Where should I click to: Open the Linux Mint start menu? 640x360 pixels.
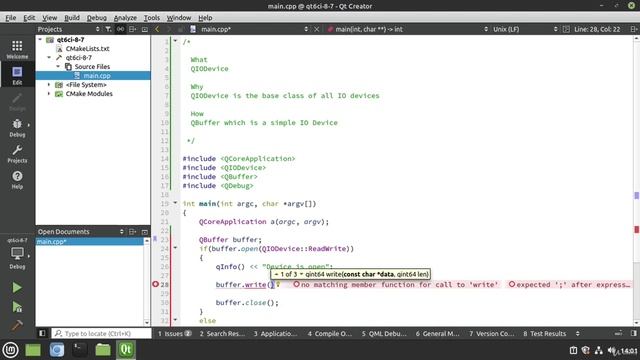10,350
